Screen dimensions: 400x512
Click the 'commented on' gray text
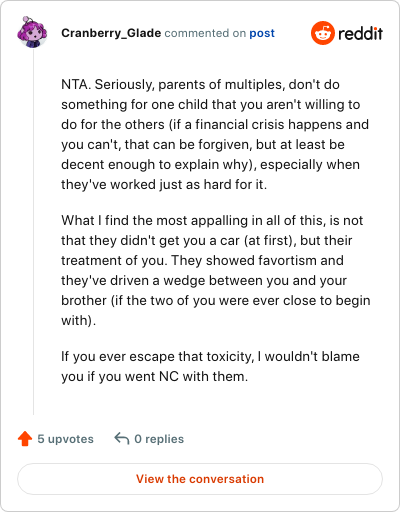tap(205, 33)
